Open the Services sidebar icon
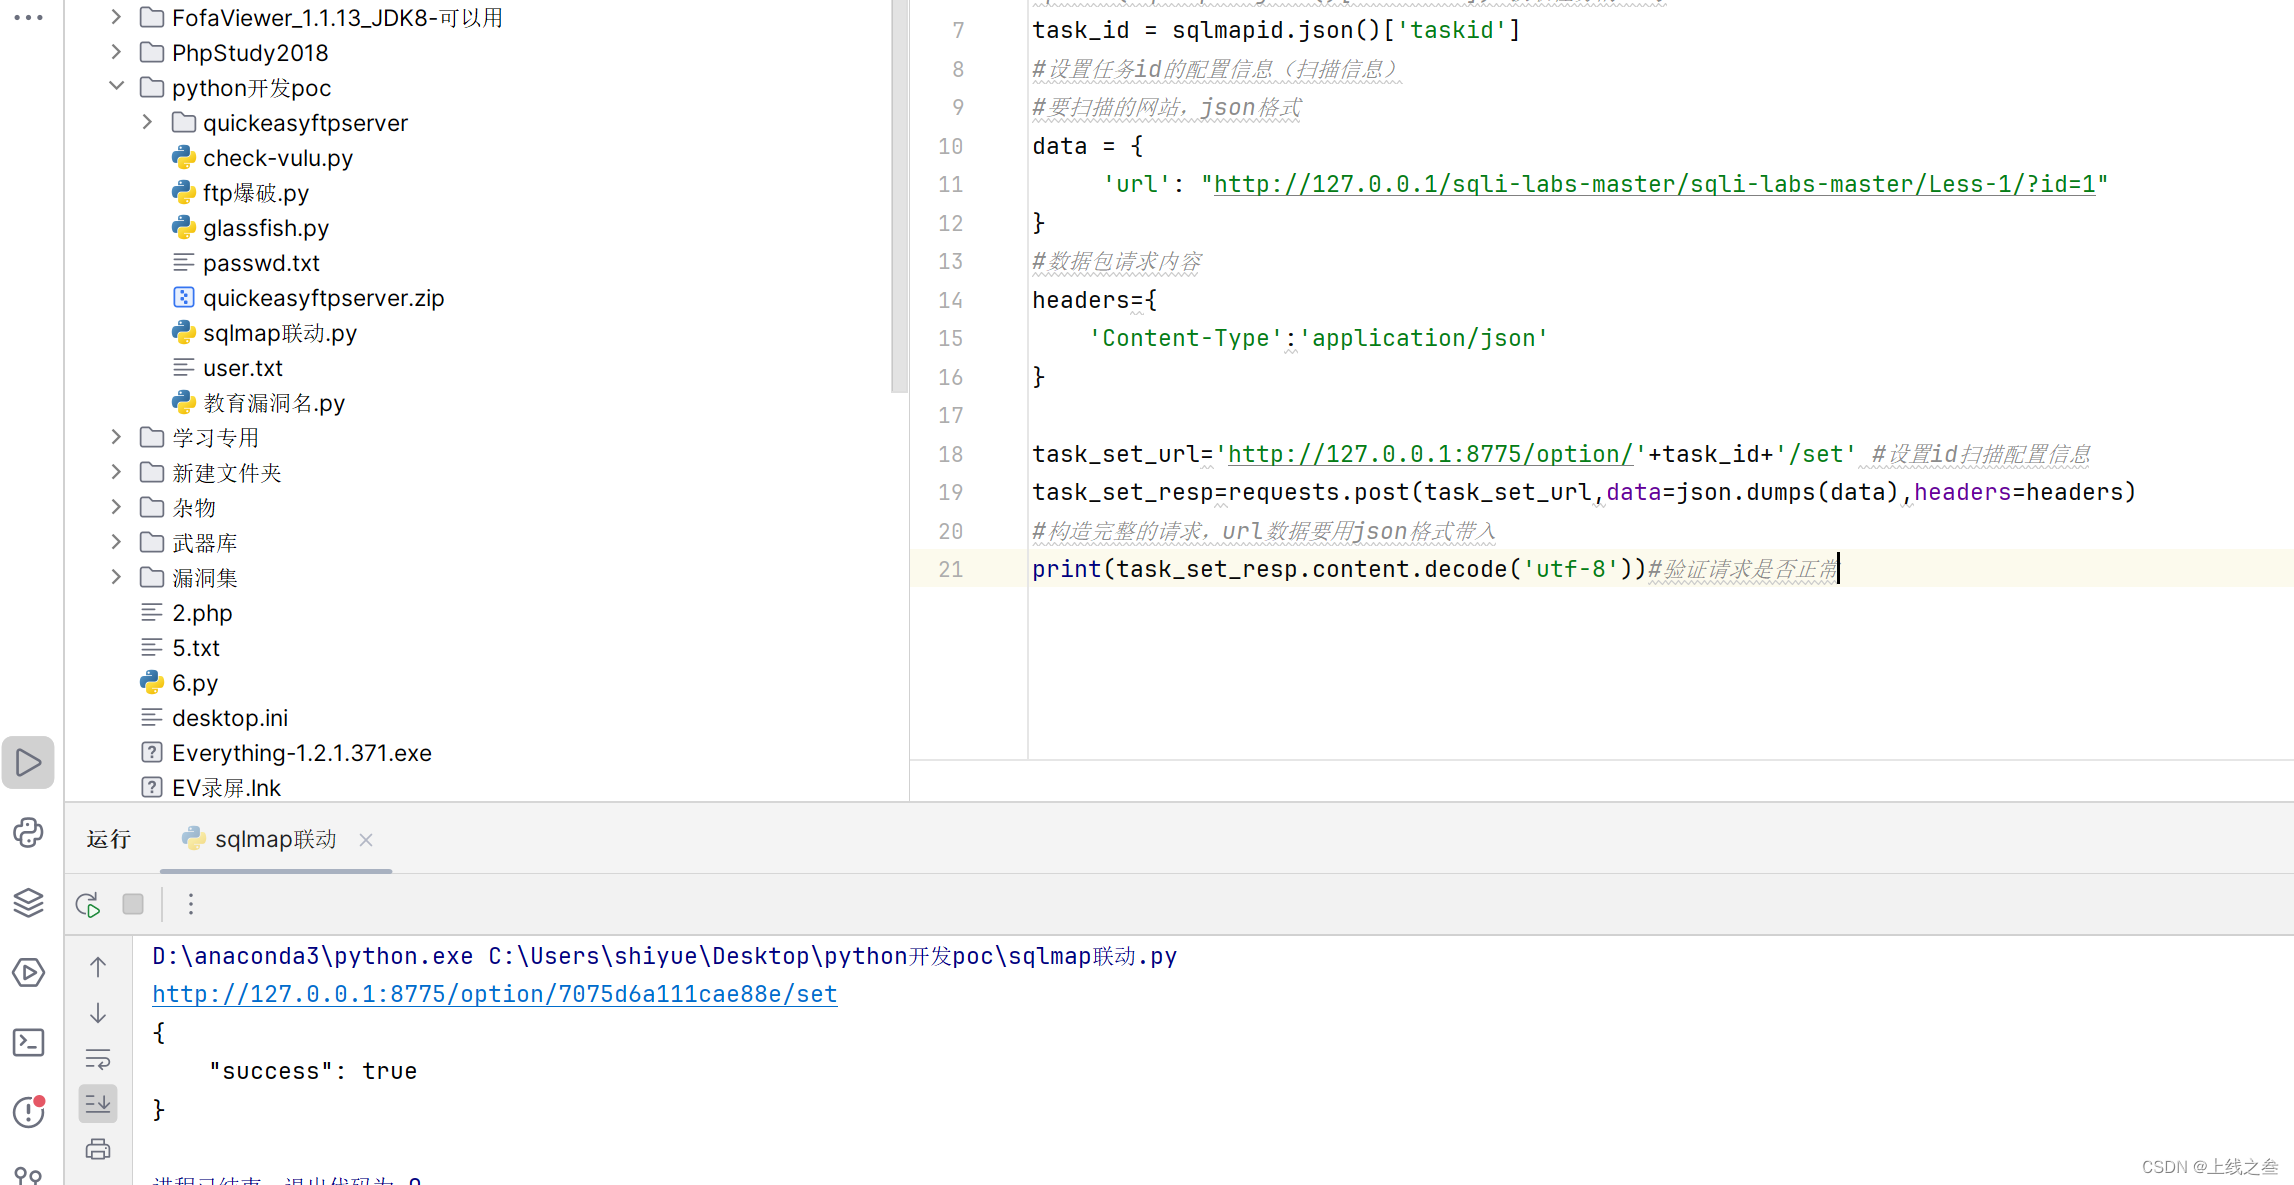2294x1185 pixels. point(28,972)
